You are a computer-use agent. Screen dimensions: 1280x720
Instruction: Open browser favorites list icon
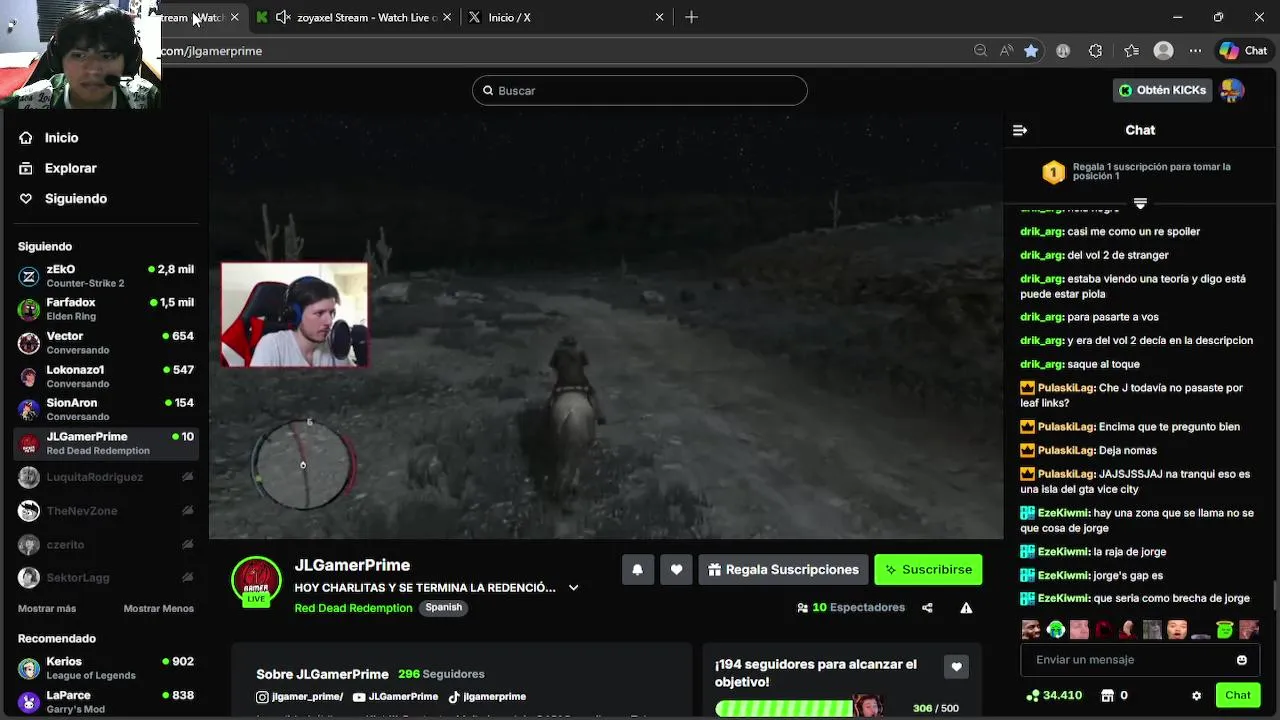pyautogui.click(x=1131, y=51)
